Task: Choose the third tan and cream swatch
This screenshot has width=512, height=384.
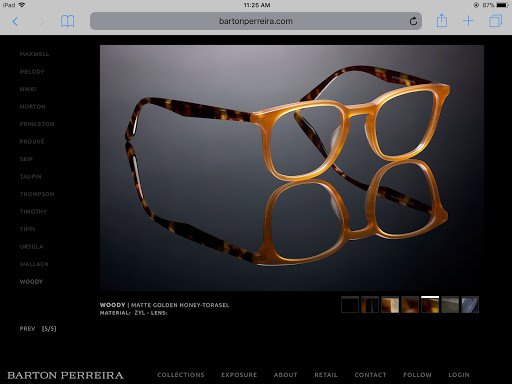Action: (x=390, y=305)
